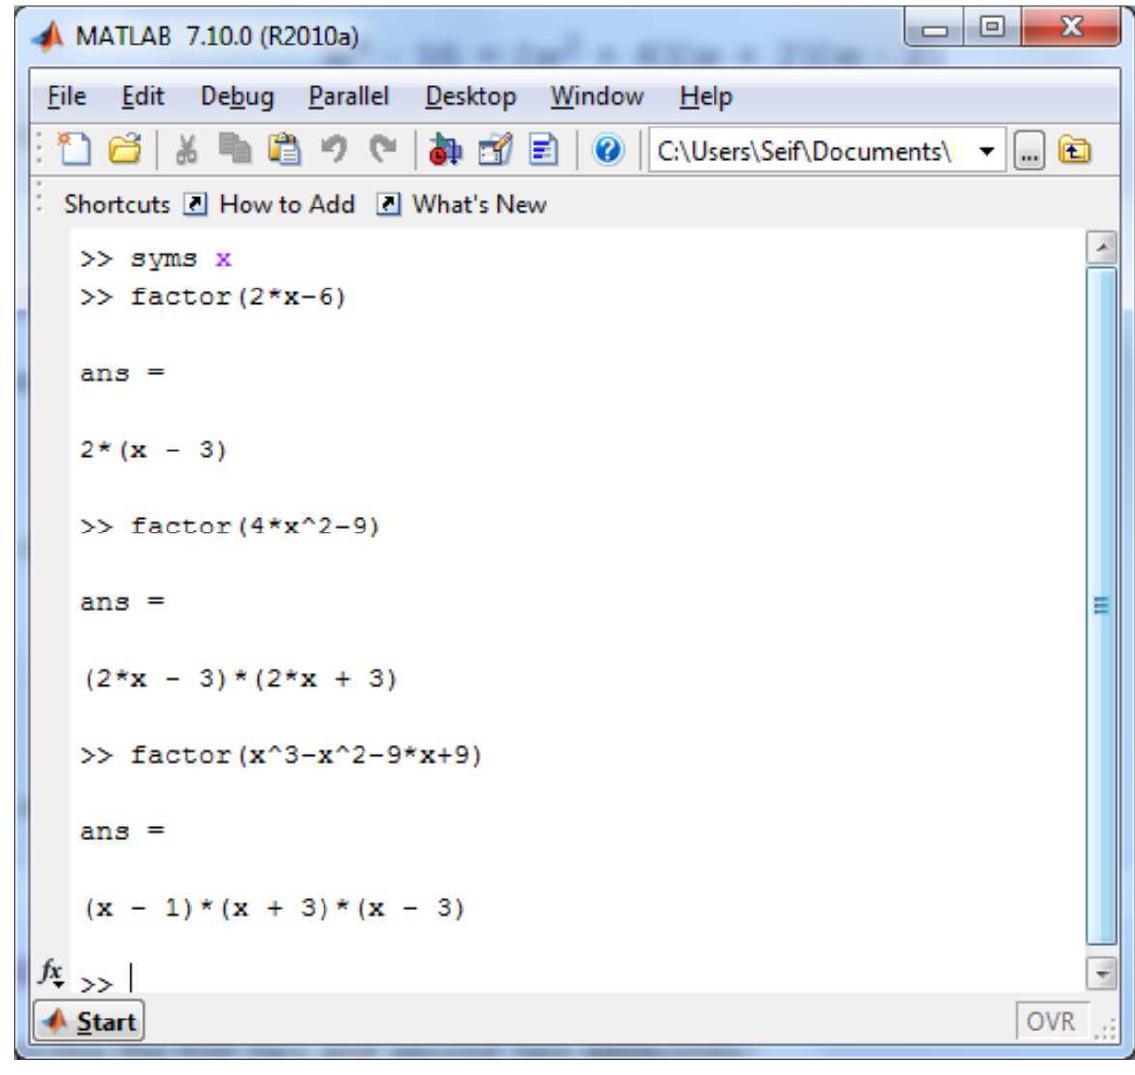Click the command window scrollbar thumb

pyautogui.click(x=1100, y=605)
